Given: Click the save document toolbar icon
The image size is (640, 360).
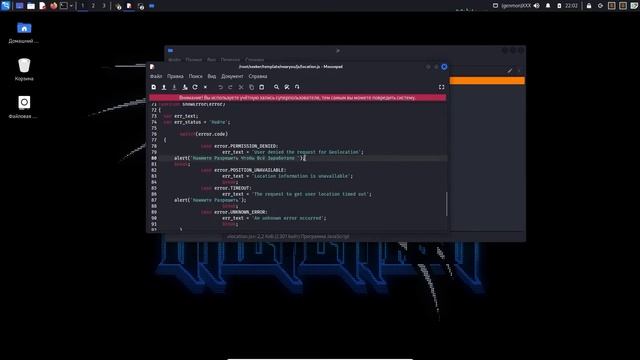Looking at the screenshot, I should [x=174, y=87].
